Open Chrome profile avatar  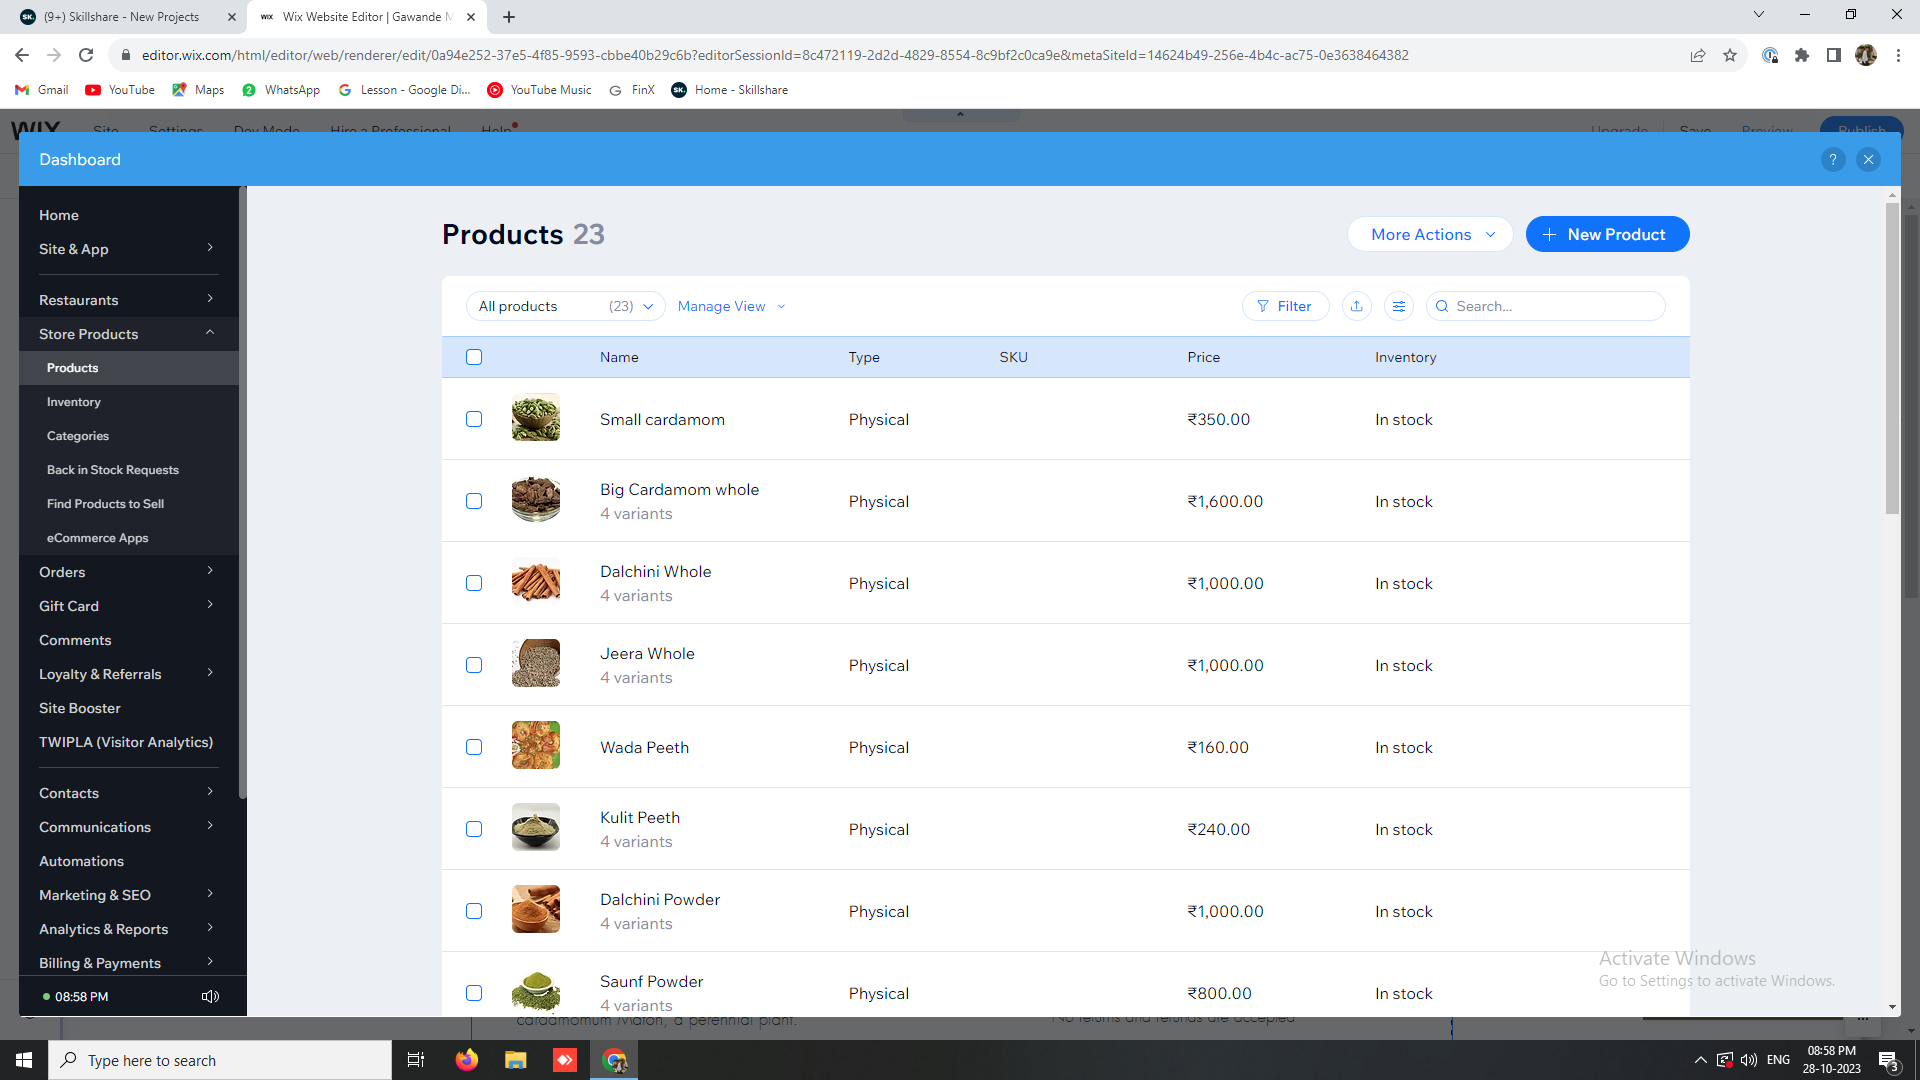[1866, 55]
